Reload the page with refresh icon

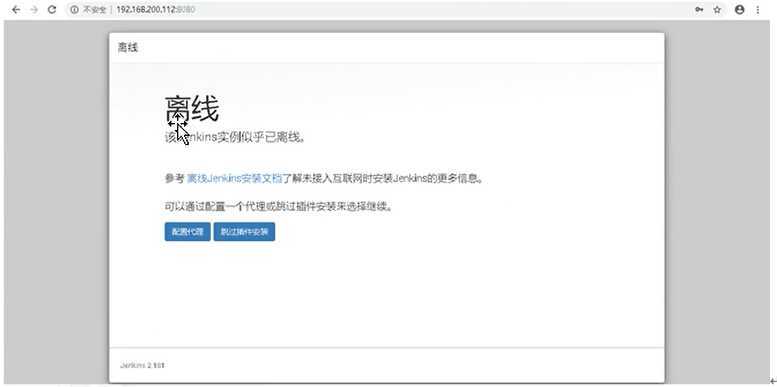[x=52, y=10]
